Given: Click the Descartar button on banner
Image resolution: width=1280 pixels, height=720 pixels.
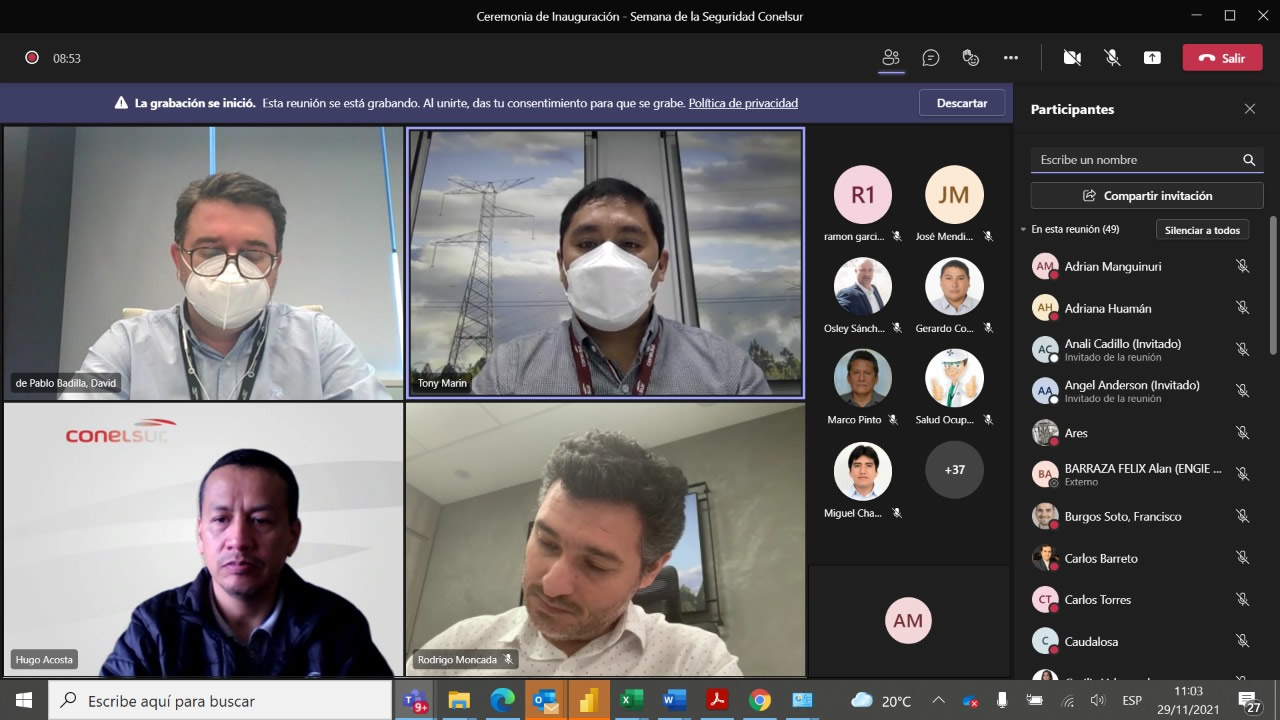Looking at the screenshot, I should pyautogui.click(x=961, y=103).
